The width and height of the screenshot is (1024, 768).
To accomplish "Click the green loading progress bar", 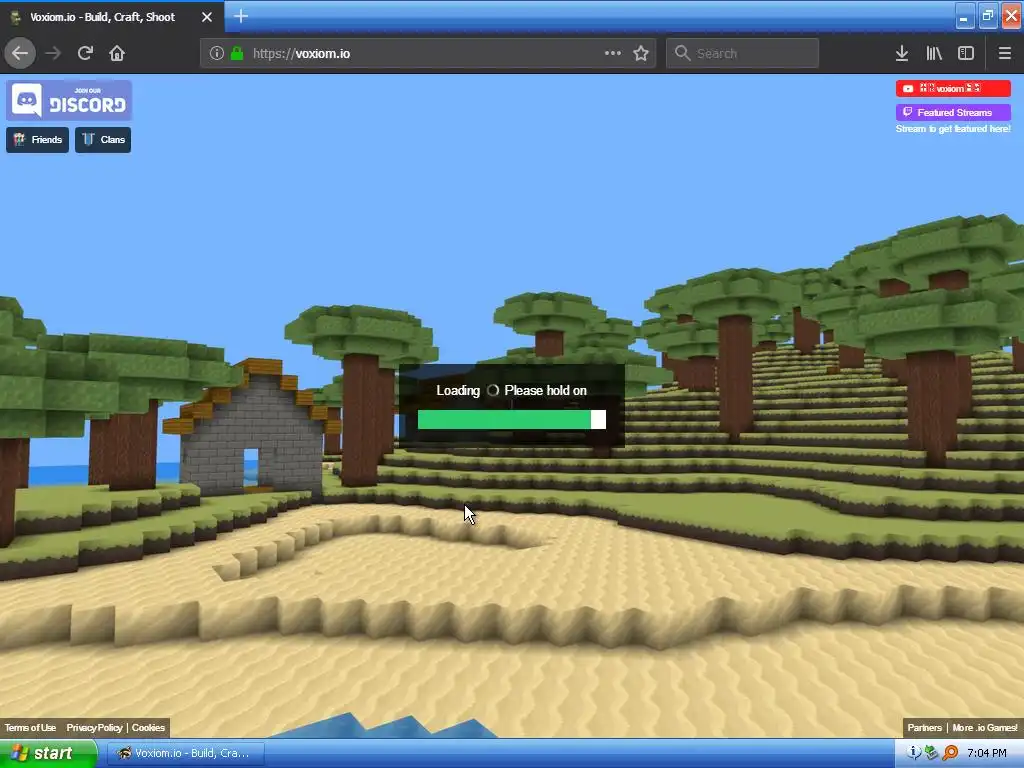I will (511, 419).
